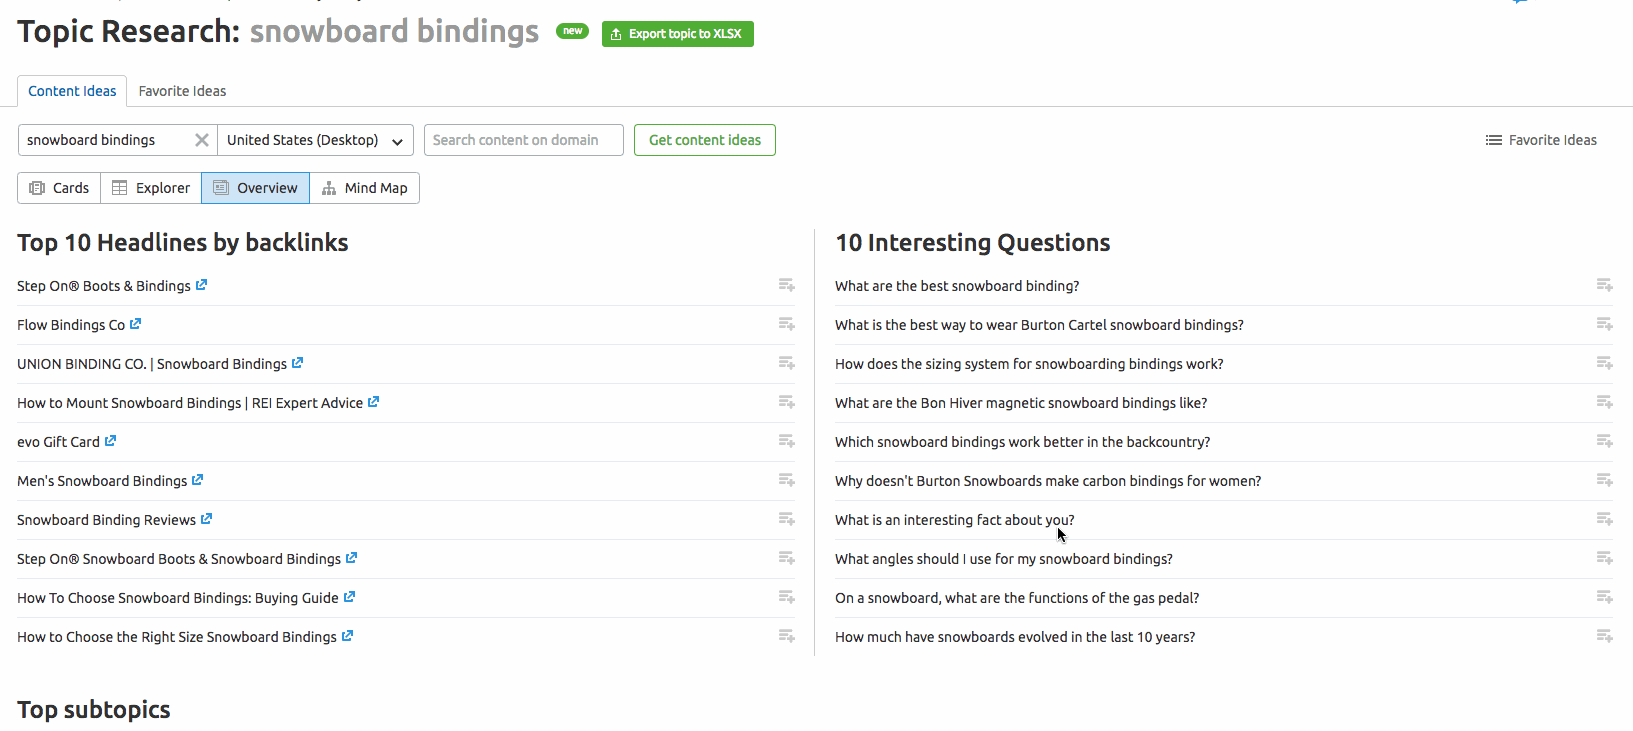
Task: Add Step On® Boots & Bindings headline to favorites
Action: tap(786, 285)
